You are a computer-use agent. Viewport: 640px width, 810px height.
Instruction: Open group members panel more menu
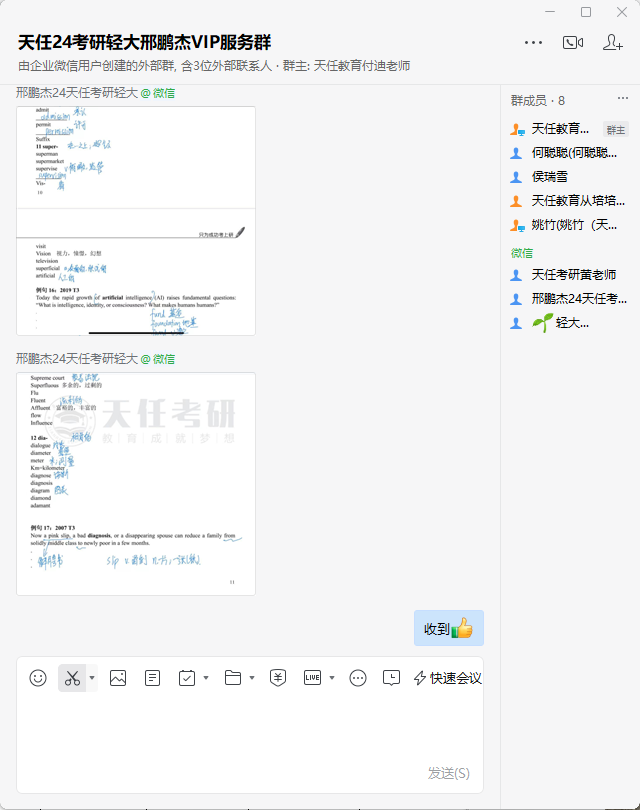click(x=622, y=99)
